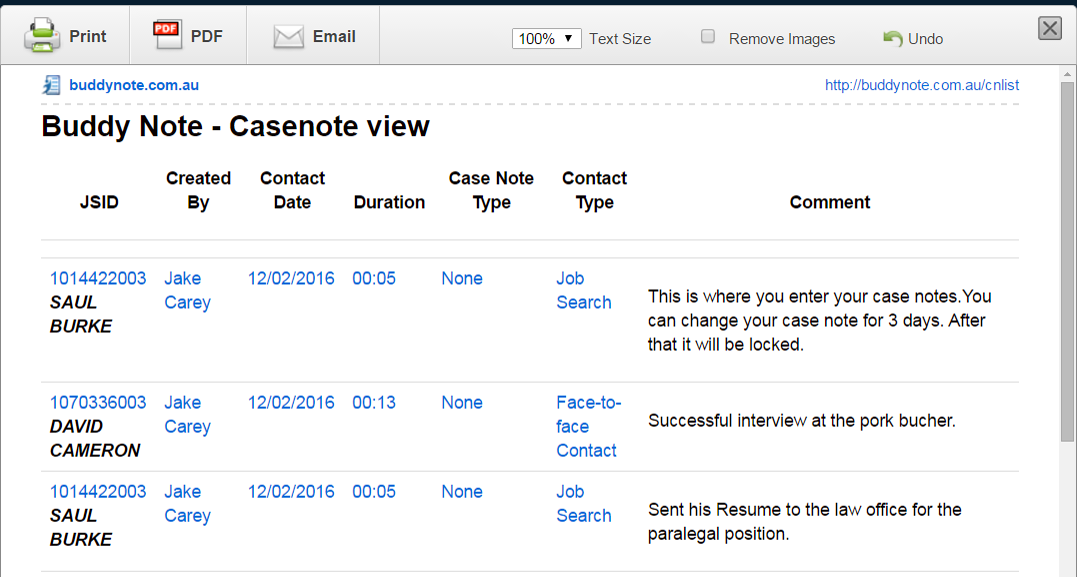1077x577 pixels.
Task: Click the PDF document icon
Action: [167, 35]
